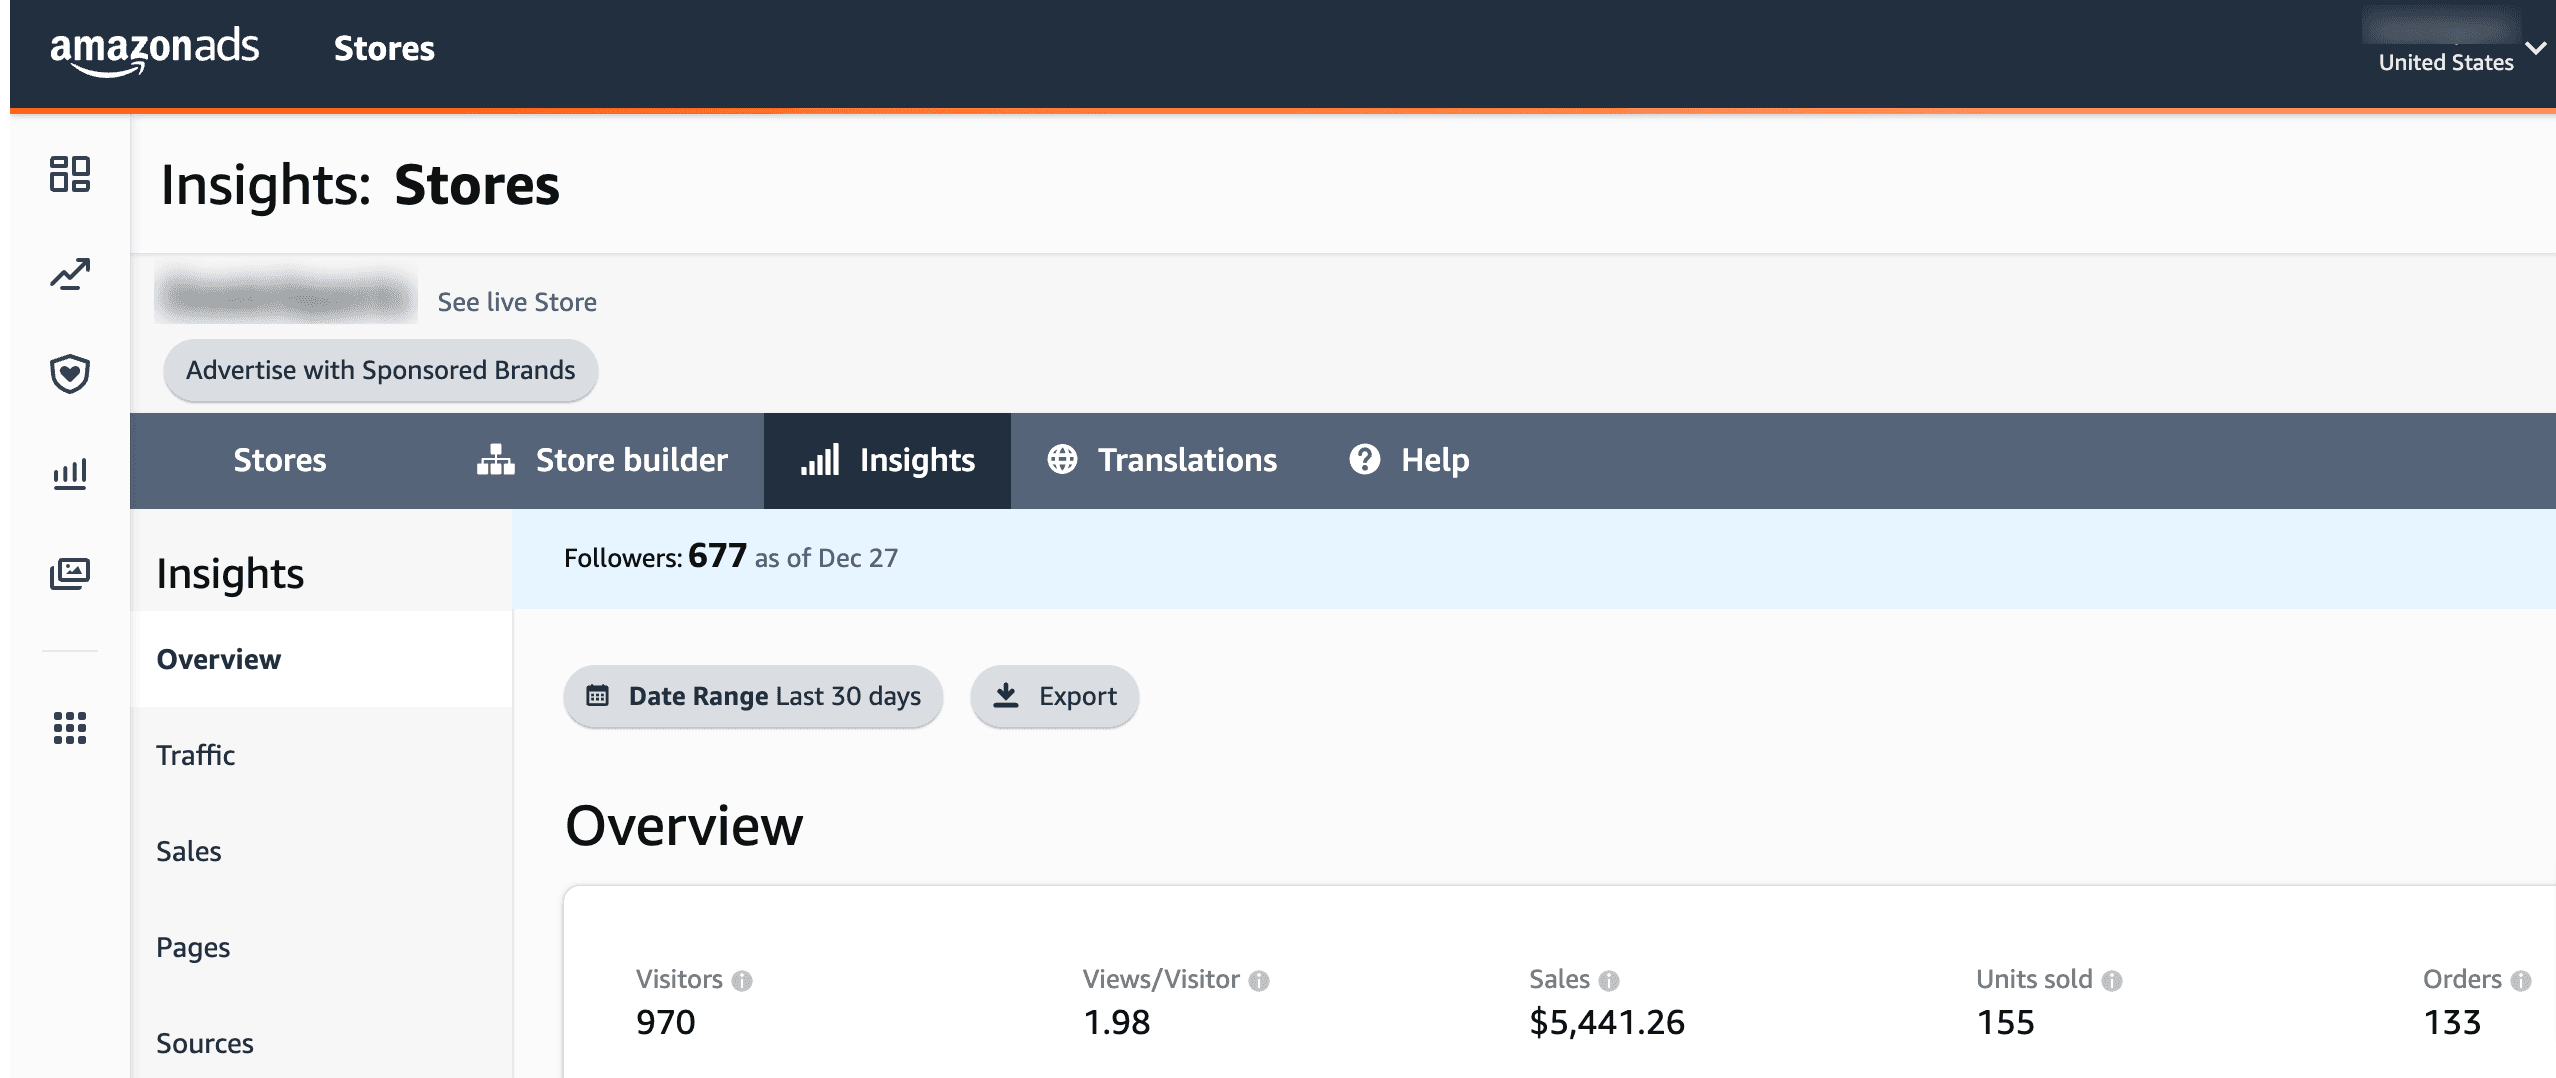Click the Insights signal-bars icon
Screen dimensions: 2556x1078
click(x=820, y=460)
